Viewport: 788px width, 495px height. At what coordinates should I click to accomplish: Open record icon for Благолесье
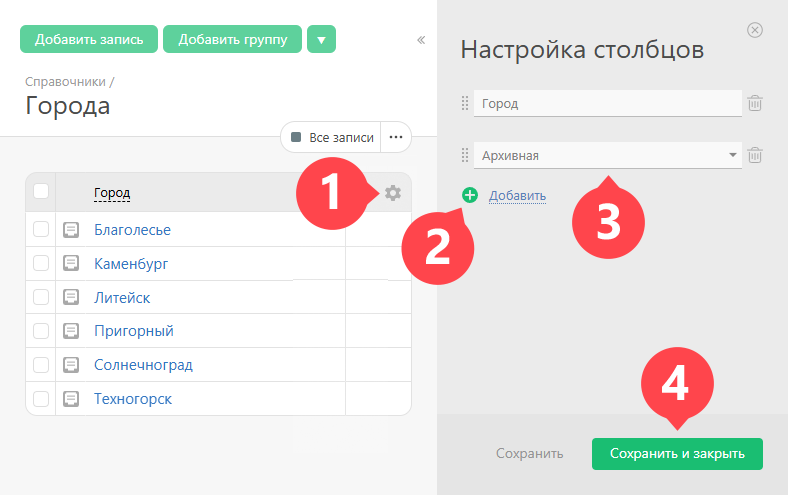pyautogui.click(x=71, y=230)
